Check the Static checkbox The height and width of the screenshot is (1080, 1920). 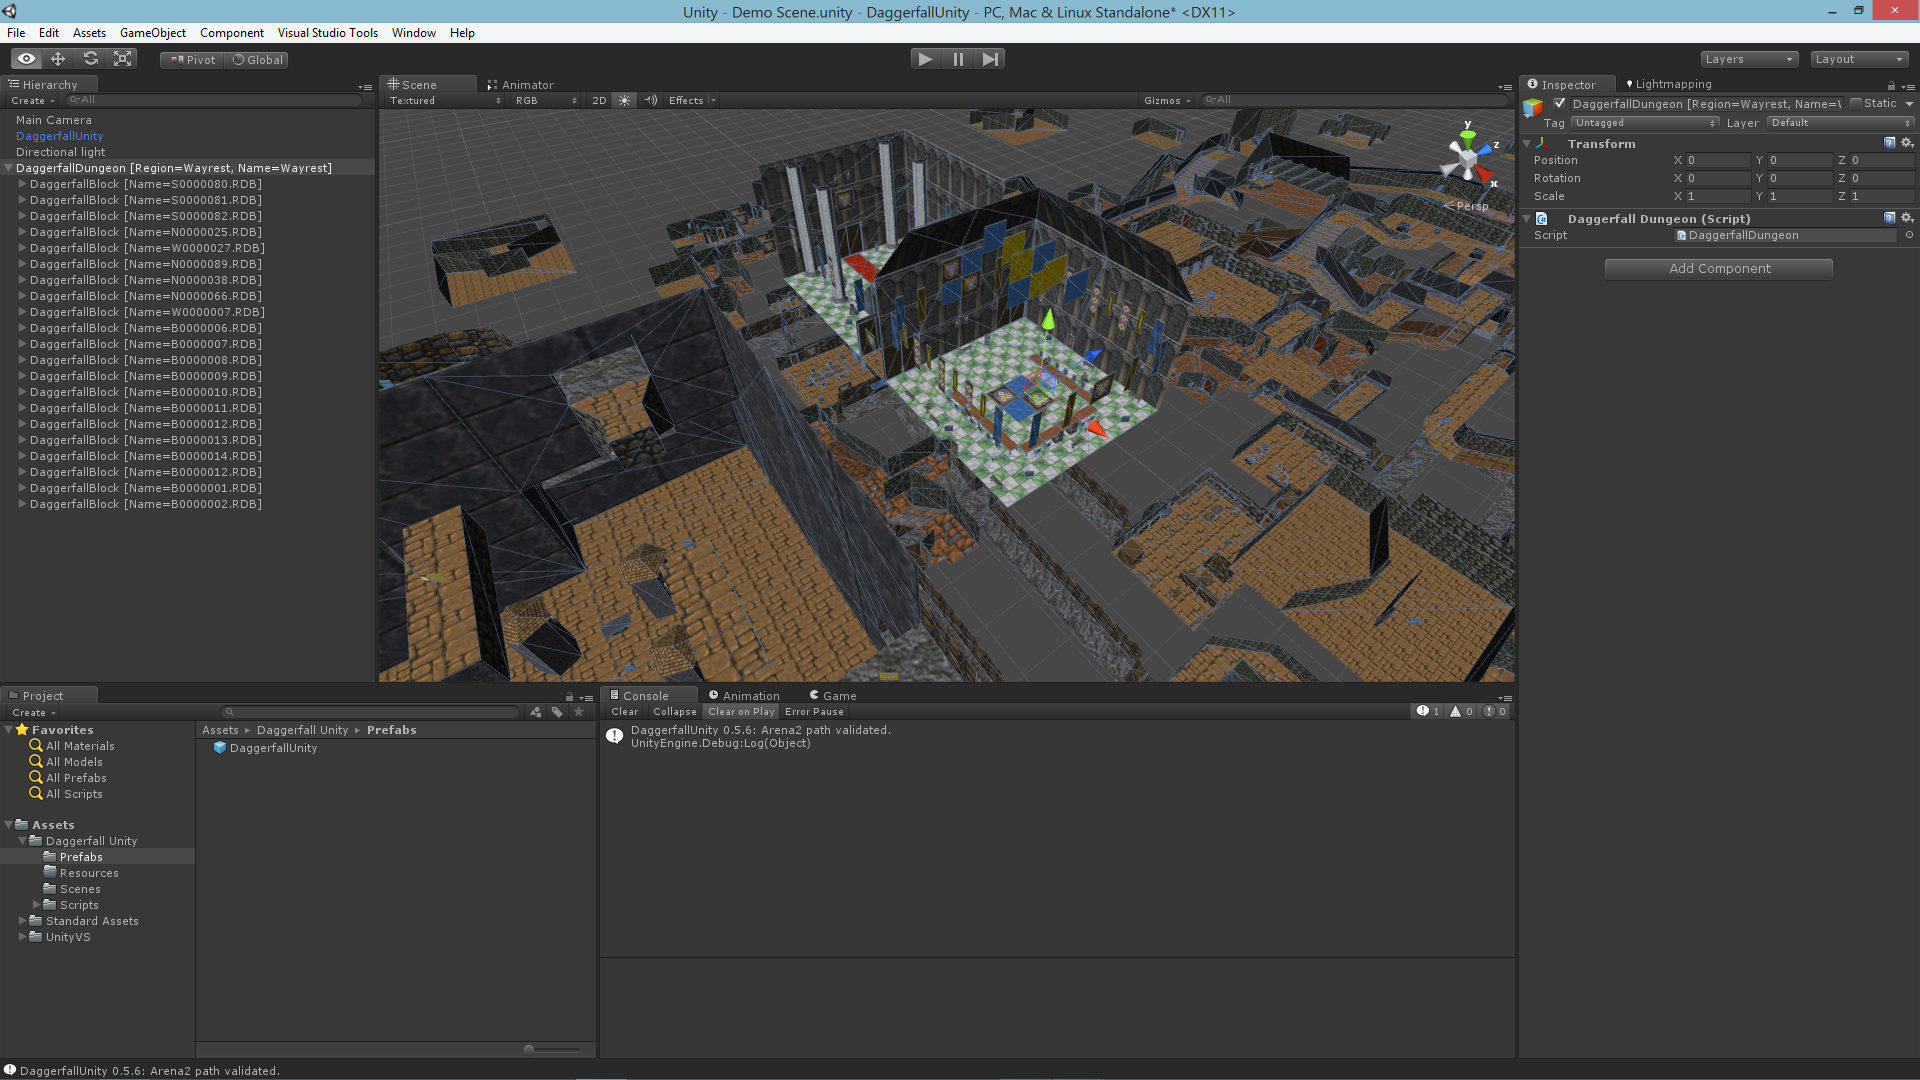(1856, 103)
